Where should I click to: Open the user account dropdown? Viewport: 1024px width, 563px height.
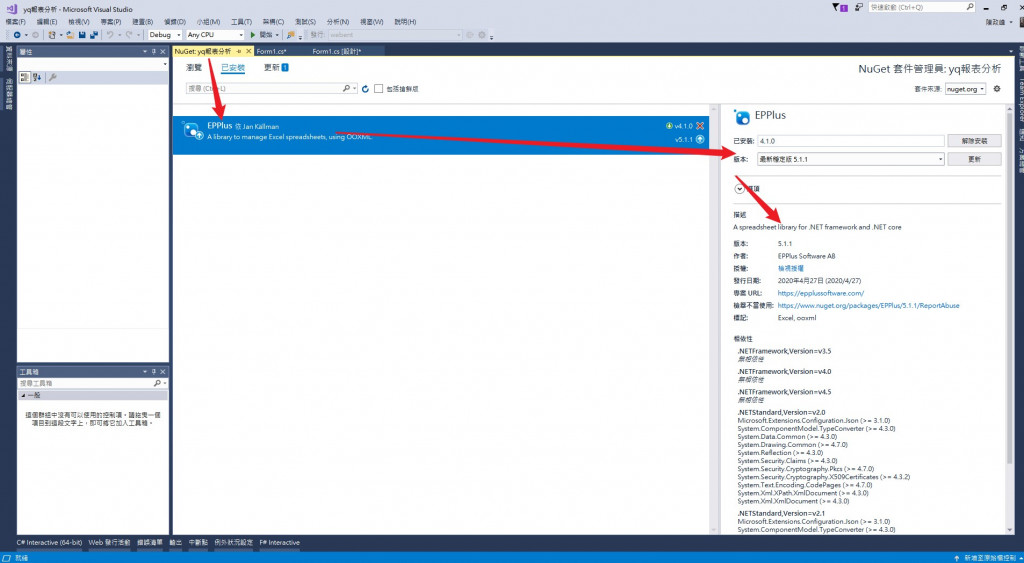click(1012, 22)
